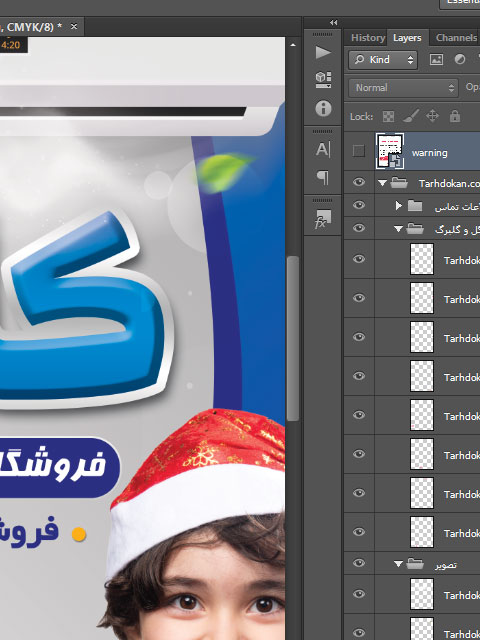Switch to the Layers tab
The height and width of the screenshot is (640, 480).
(x=407, y=38)
